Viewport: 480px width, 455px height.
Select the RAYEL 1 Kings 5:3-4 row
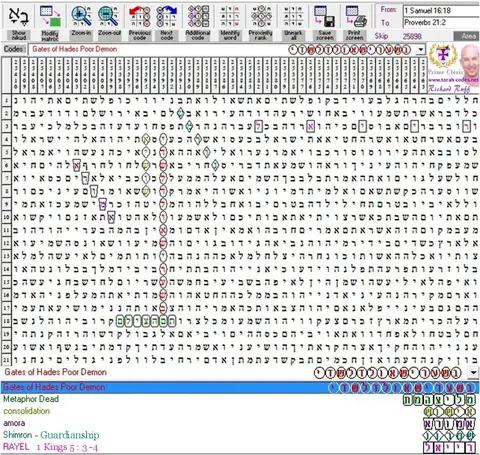240,447
